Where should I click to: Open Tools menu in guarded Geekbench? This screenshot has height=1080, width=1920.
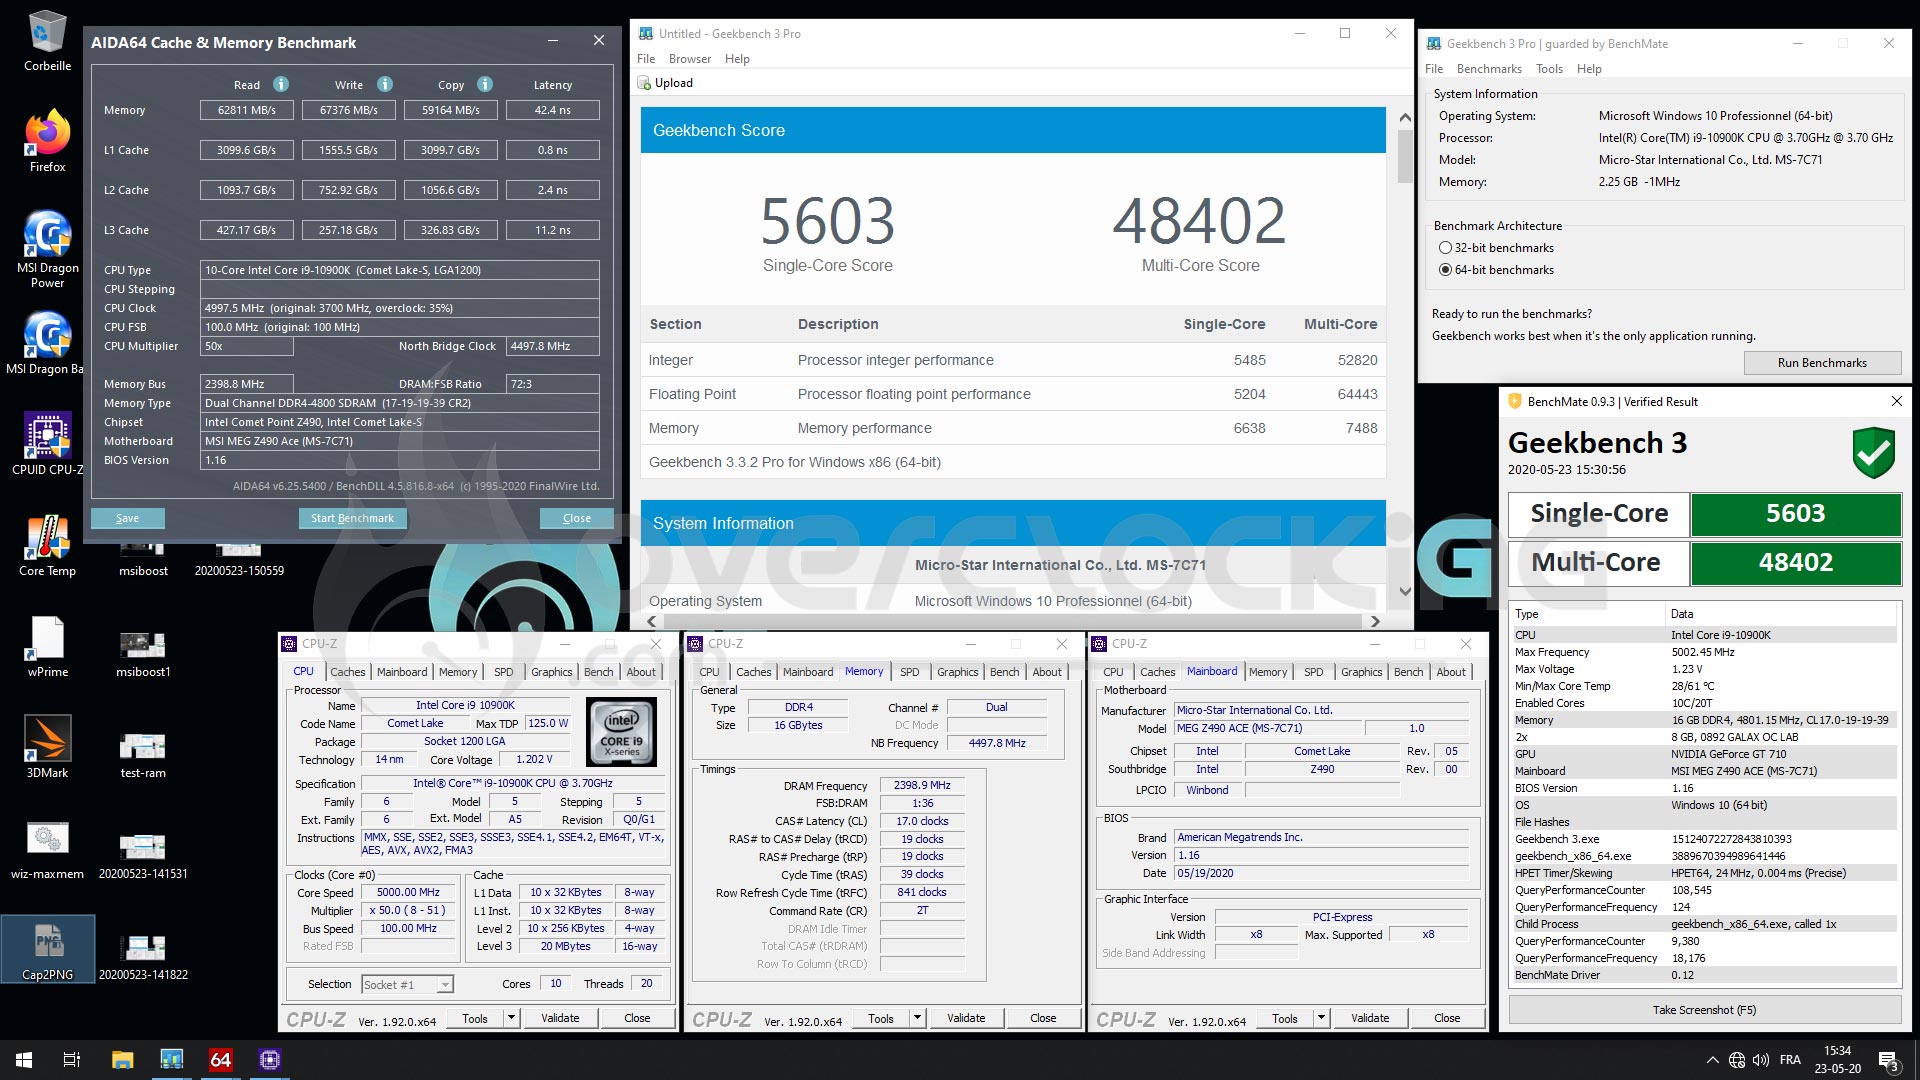pyautogui.click(x=1549, y=69)
